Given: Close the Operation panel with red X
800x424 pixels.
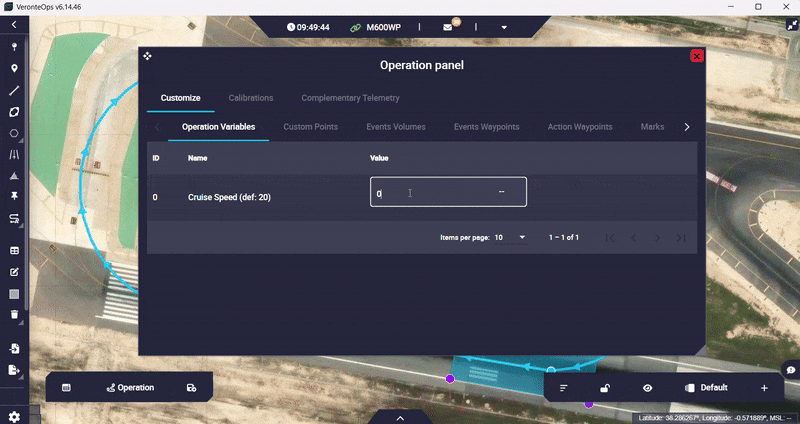Looking at the screenshot, I should click(697, 56).
